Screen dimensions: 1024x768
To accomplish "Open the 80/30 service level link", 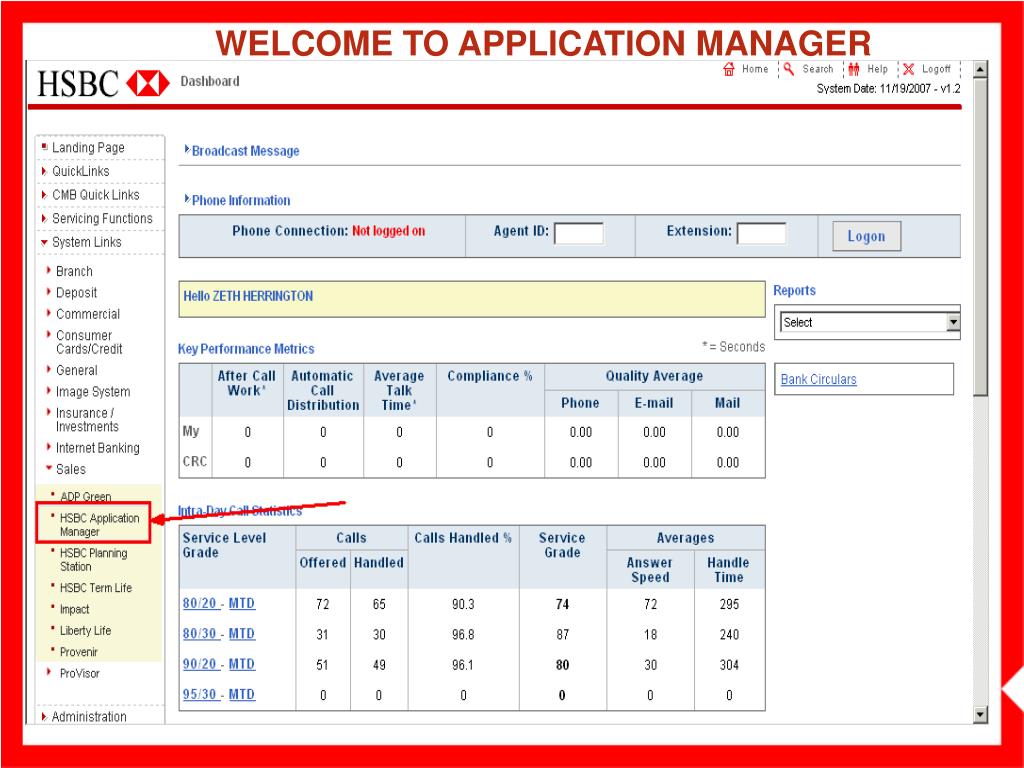I will tap(200, 634).
